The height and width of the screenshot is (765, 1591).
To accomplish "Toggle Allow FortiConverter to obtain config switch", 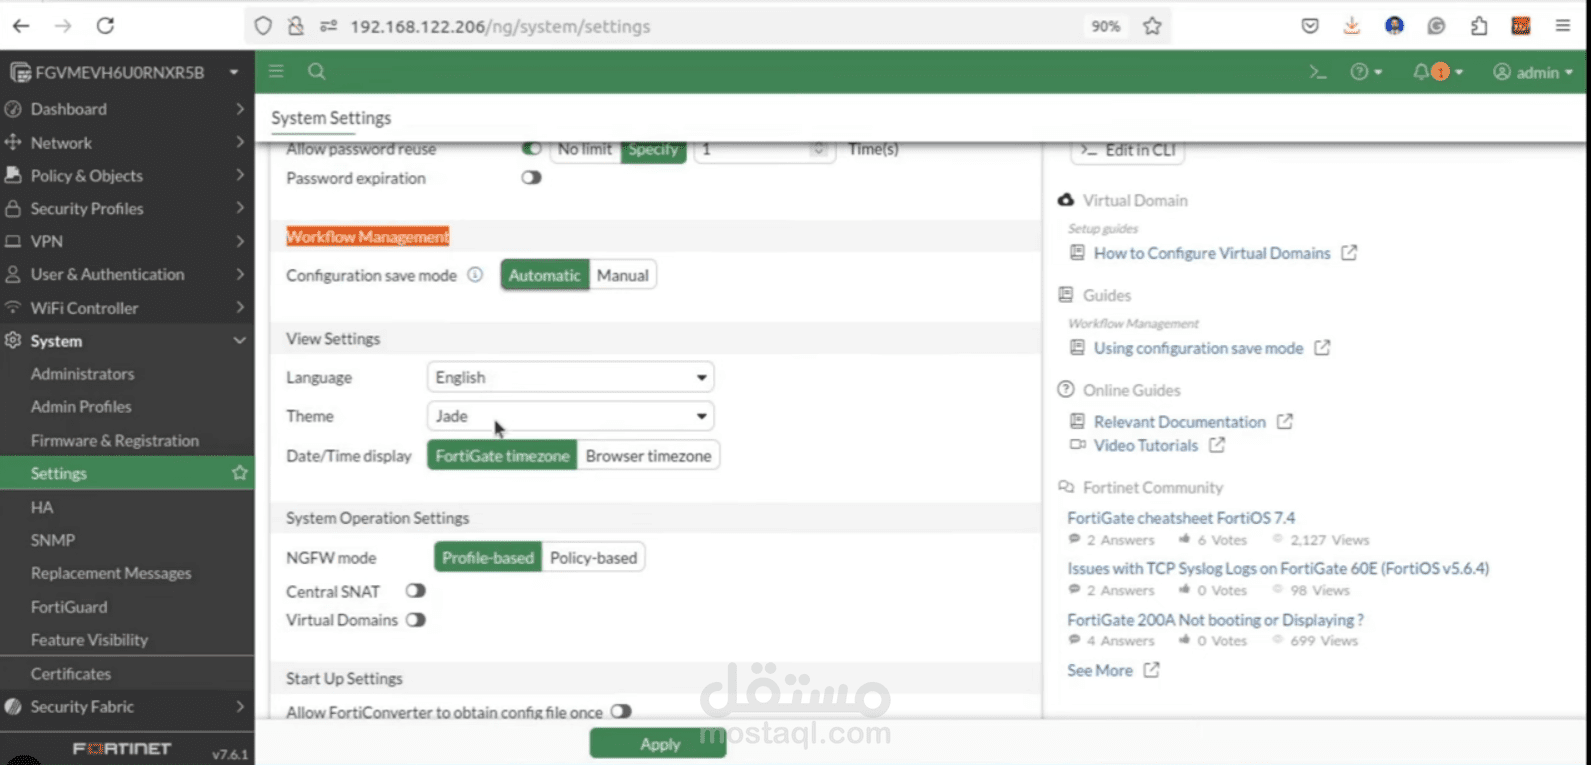I will click(621, 712).
